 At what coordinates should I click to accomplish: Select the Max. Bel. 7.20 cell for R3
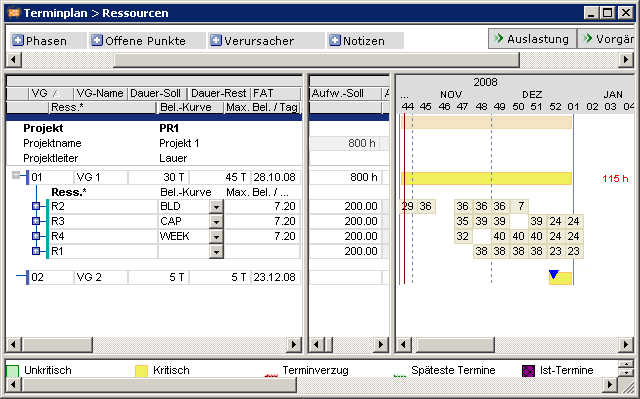(262, 221)
